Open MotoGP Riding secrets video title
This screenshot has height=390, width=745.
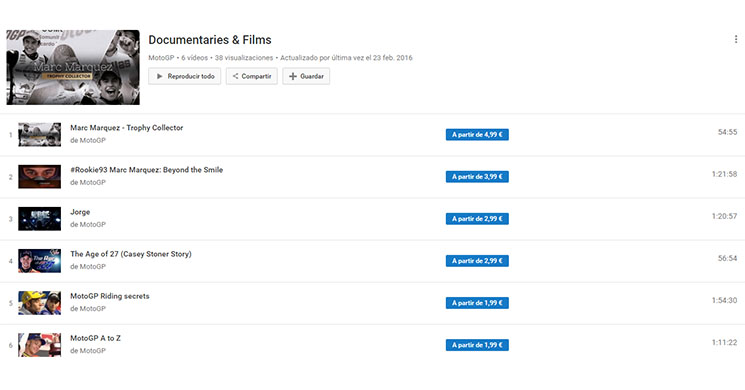(110, 296)
